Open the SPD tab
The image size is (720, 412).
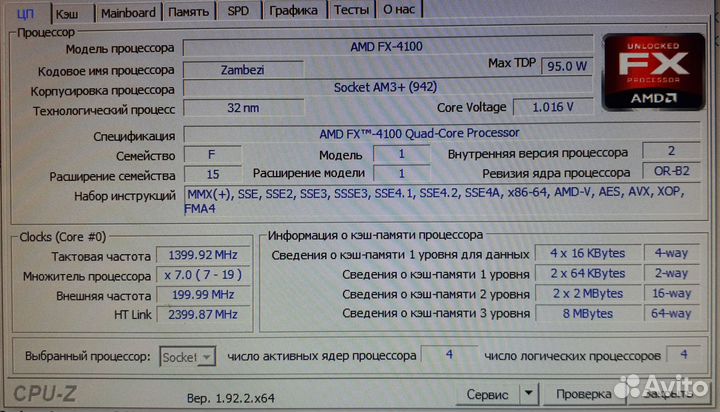point(238,11)
